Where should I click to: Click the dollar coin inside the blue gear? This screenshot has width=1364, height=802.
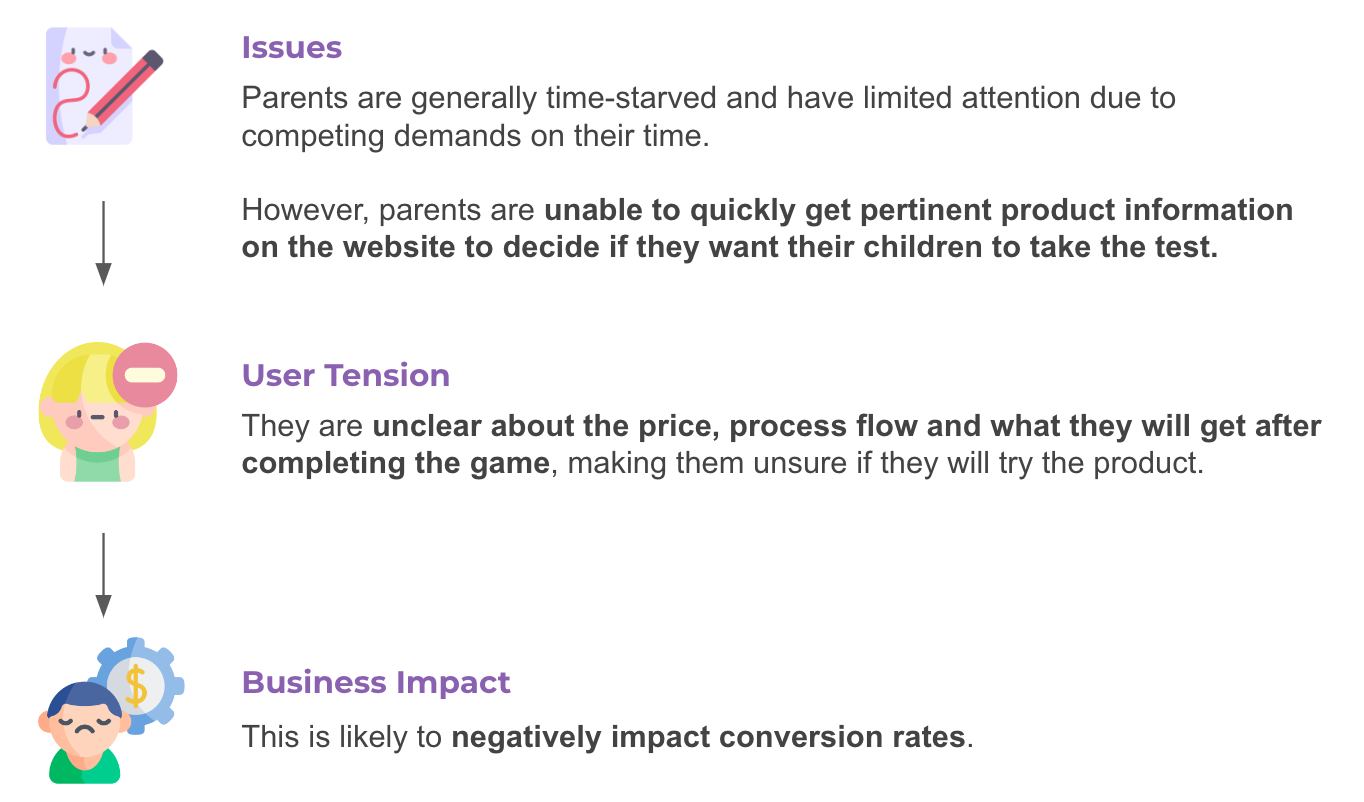coord(137,684)
